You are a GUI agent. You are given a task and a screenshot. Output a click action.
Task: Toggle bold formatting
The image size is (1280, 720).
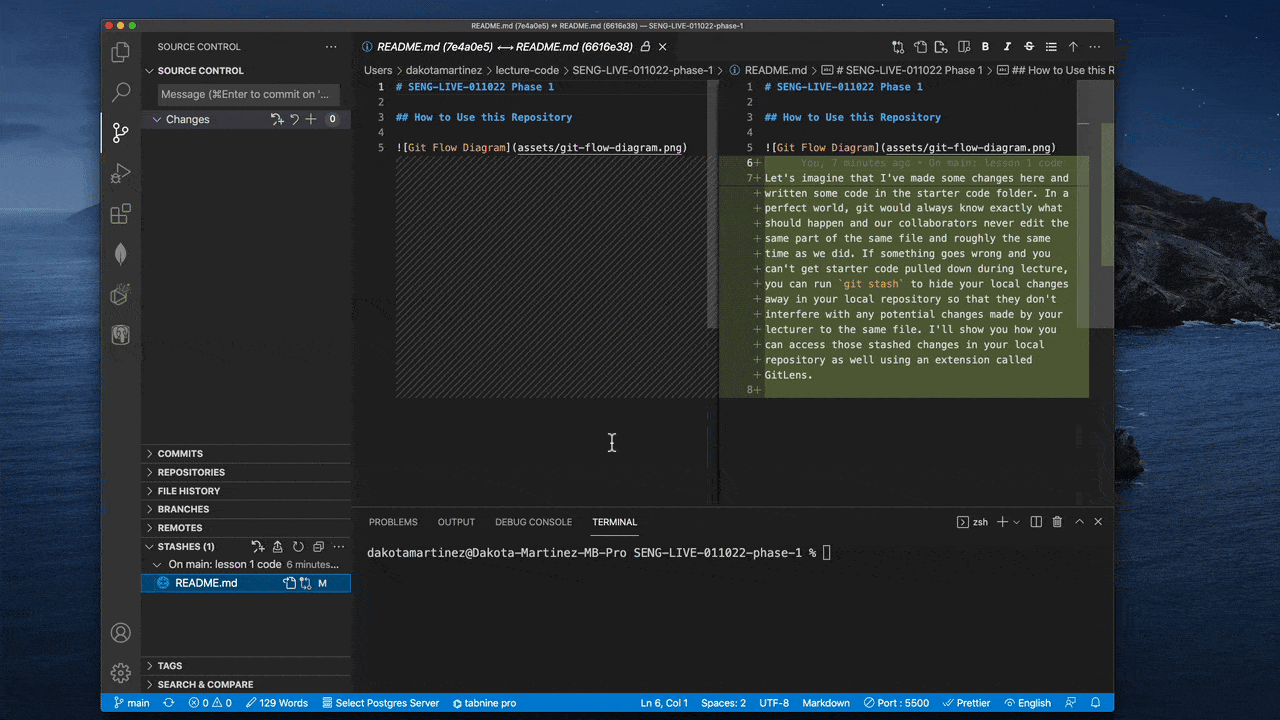tap(985, 47)
